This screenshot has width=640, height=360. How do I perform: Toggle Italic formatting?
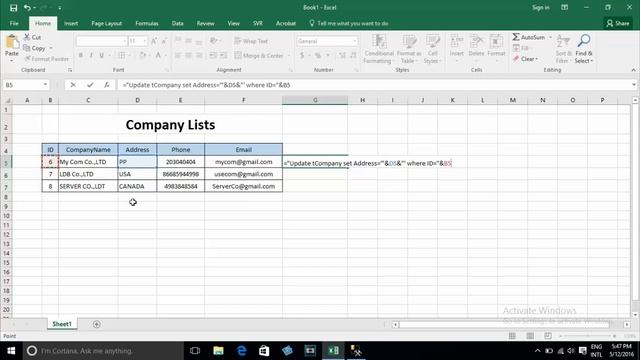coord(91,55)
